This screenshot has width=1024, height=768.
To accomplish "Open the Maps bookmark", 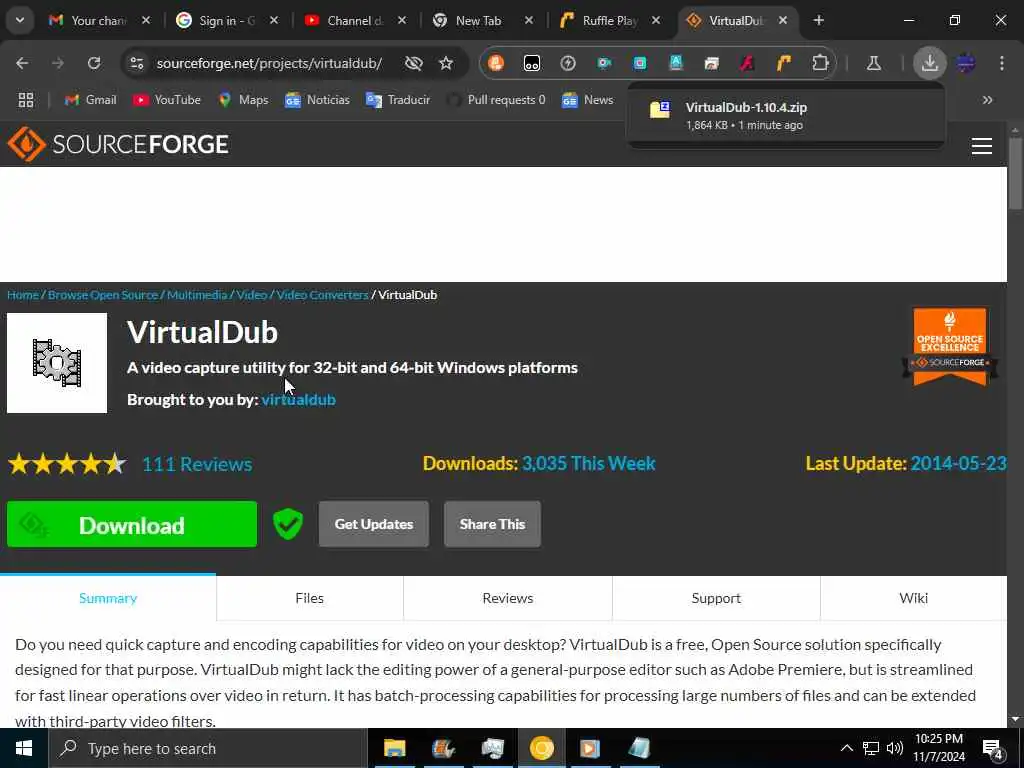I will (x=244, y=100).
